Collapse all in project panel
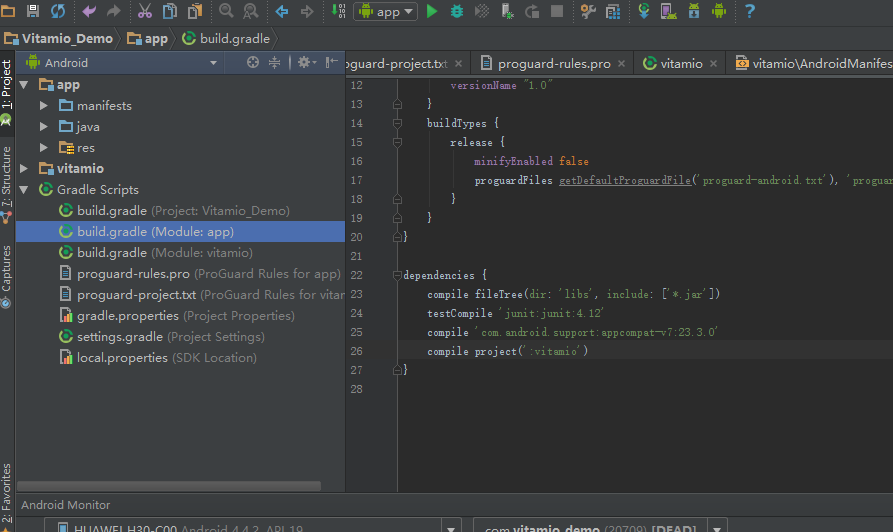The height and width of the screenshot is (532, 893). (275, 63)
